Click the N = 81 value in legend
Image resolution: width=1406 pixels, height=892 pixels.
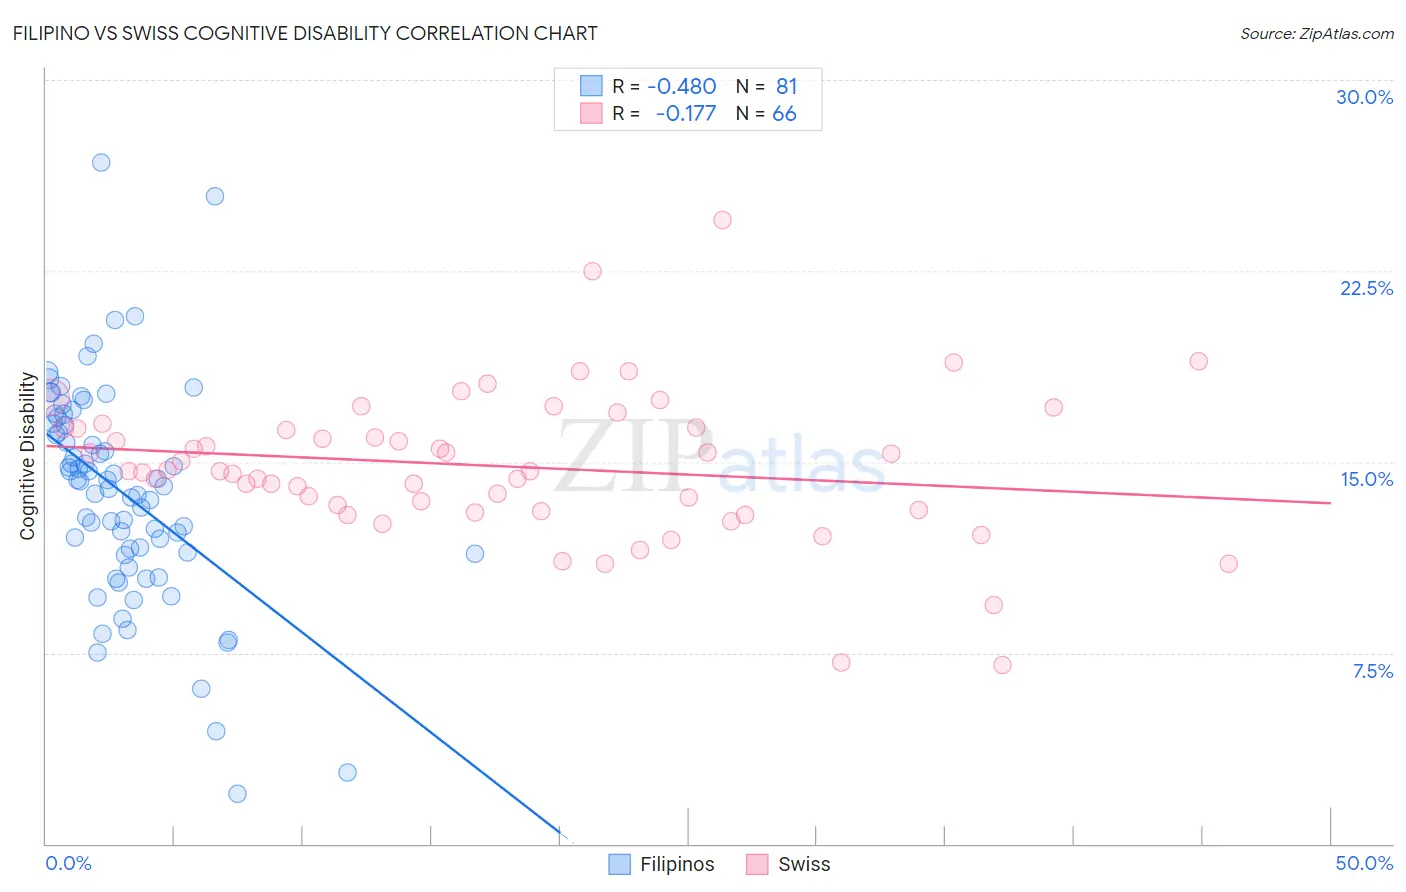tap(766, 86)
